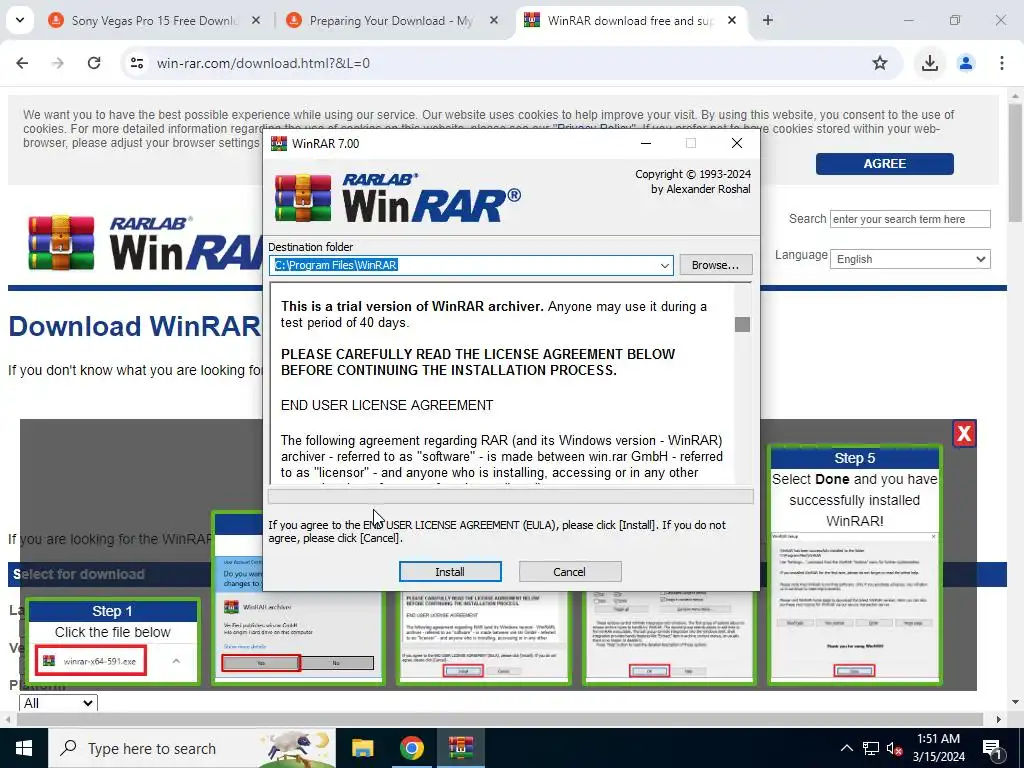1024x768 pixels.
Task: Close the WinRAR download tab
Action: point(732,21)
